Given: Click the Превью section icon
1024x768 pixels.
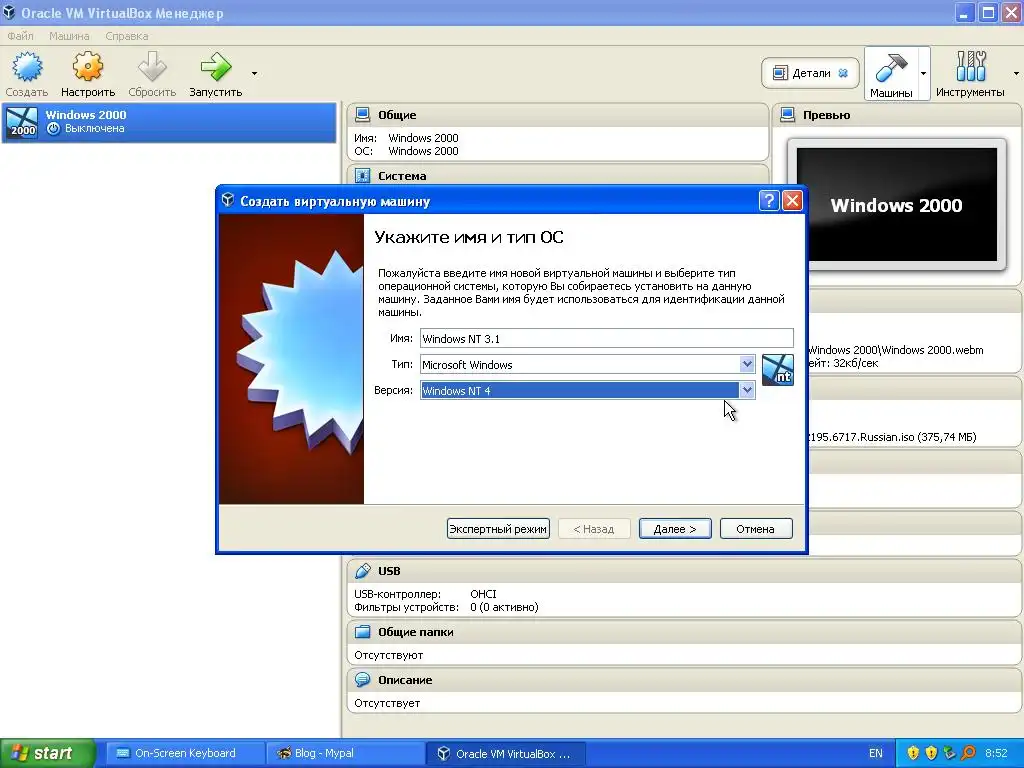Looking at the screenshot, I should (788, 115).
